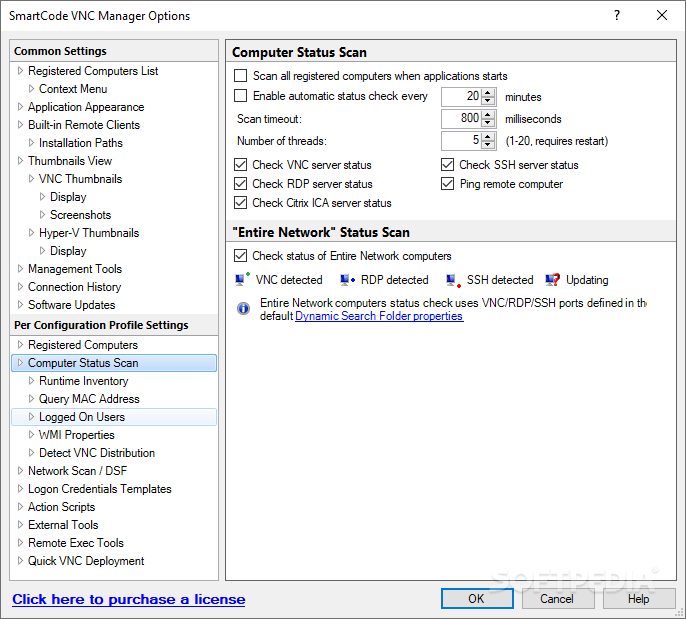The width and height of the screenshot is (686, 619).
Task: Click the RDP detected status icon
Action: [347, 279]
